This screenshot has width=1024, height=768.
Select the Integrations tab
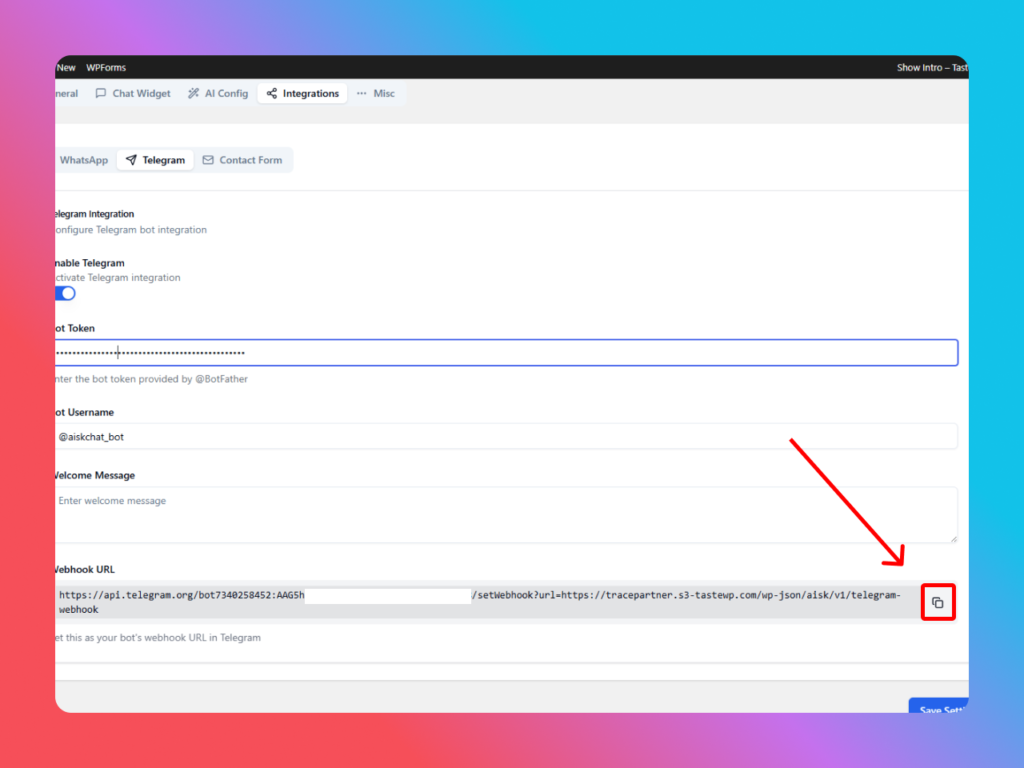pyautogui.click(x=302, y=94)
